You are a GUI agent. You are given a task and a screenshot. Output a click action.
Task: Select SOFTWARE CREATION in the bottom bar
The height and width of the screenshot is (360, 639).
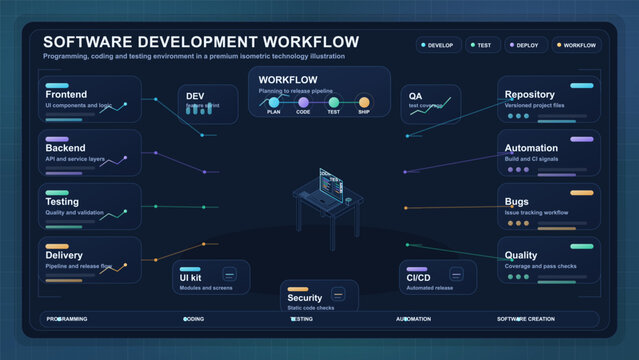[526, 319]
